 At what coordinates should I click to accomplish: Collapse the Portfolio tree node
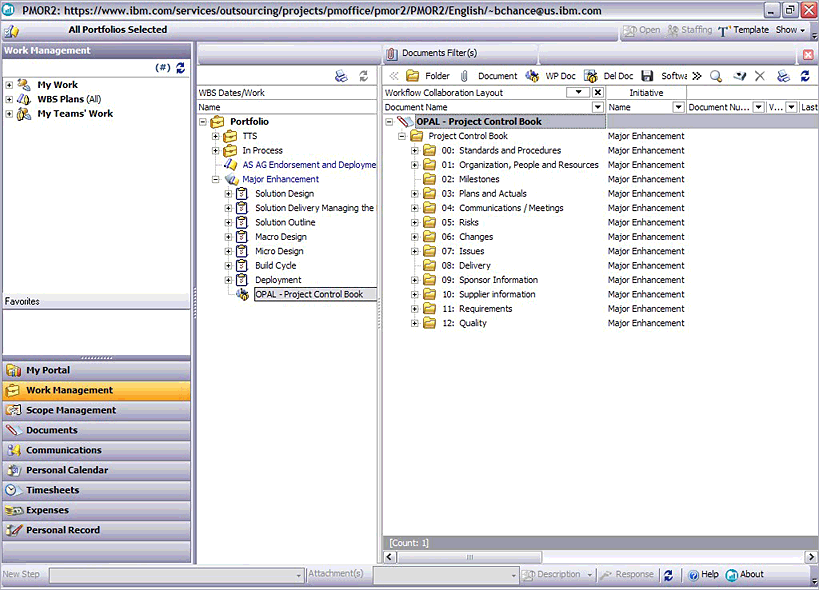coord(203,122)
